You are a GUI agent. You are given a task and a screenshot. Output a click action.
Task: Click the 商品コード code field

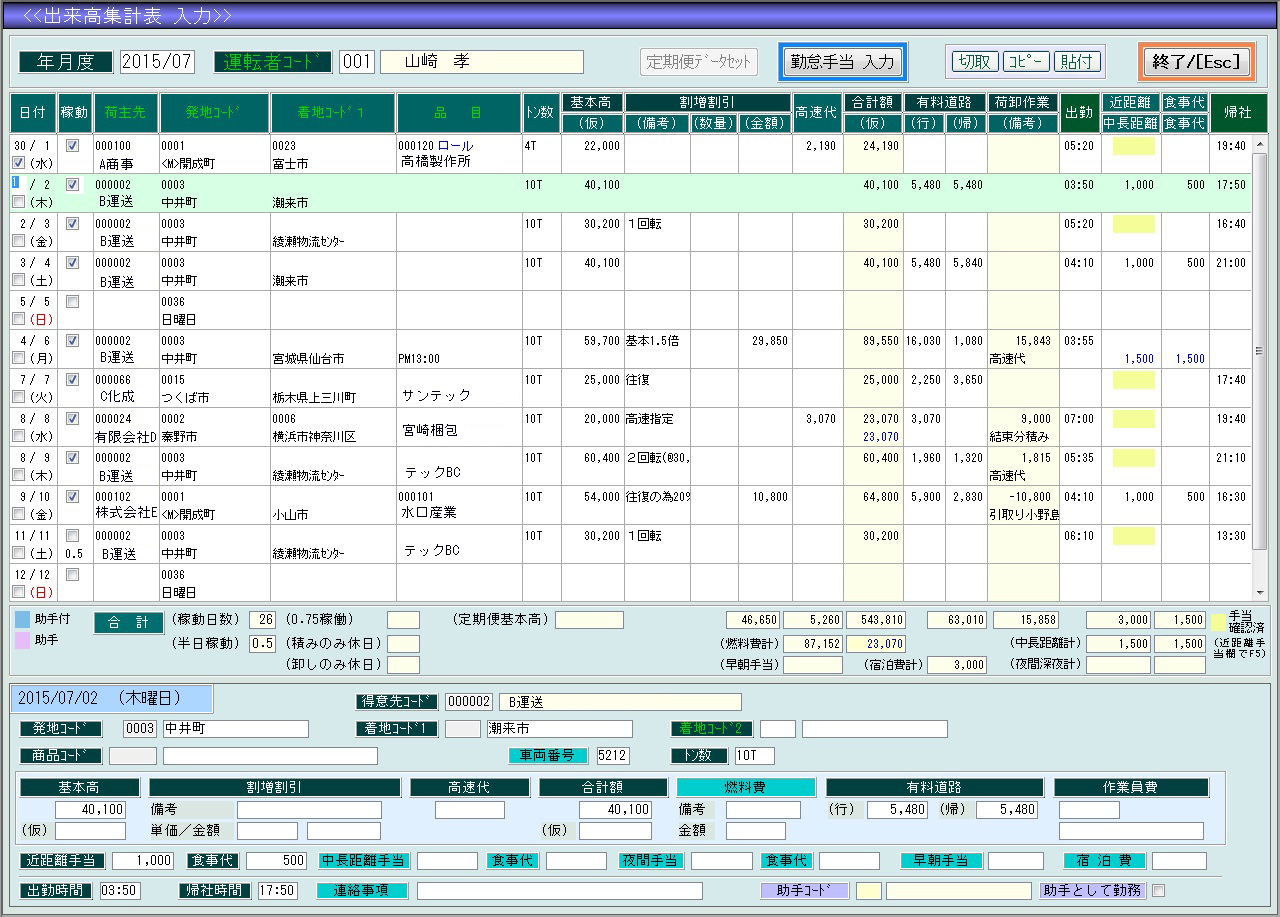click(133, 755)
